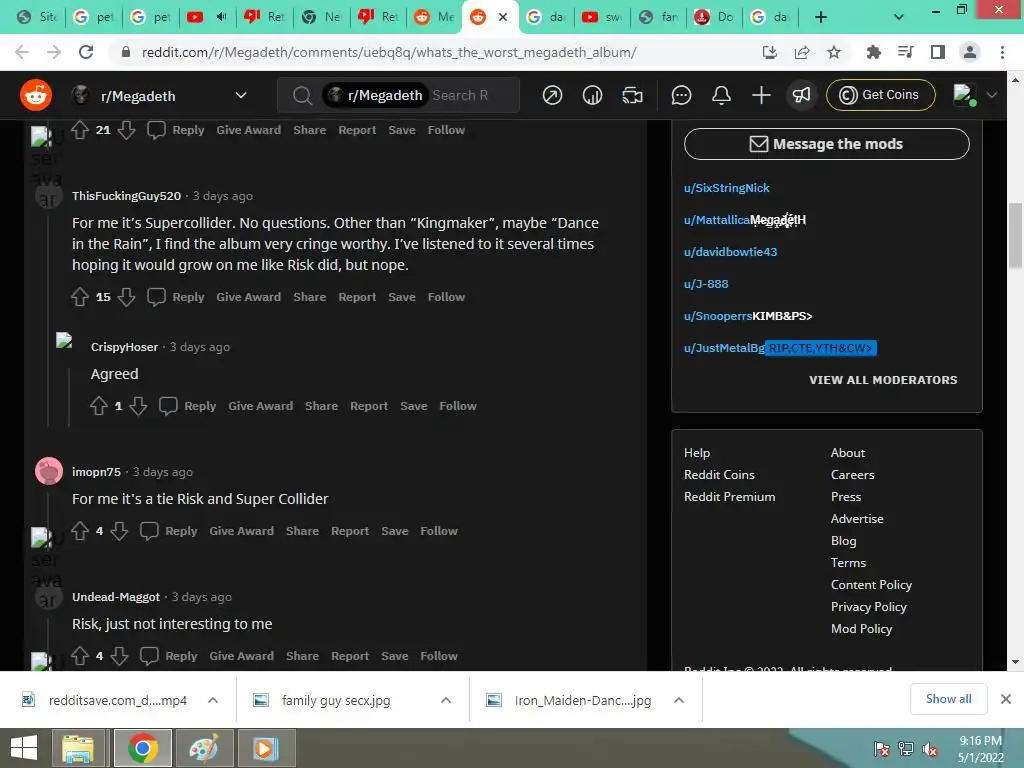
Task: Click Show all downloads
Action: pyautogui.click(x=948, y=699)
